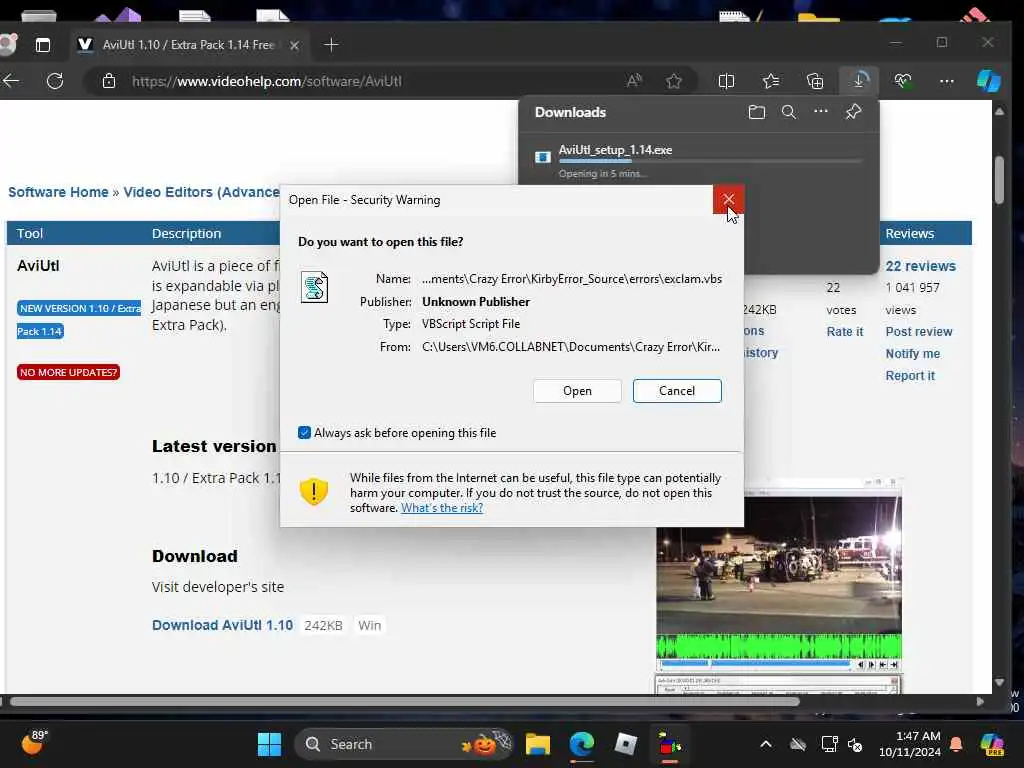Click the VBScript file icon in dialog
This screenshot has height=768, width=1024.
pyautogui.click(x=314, y=287)
